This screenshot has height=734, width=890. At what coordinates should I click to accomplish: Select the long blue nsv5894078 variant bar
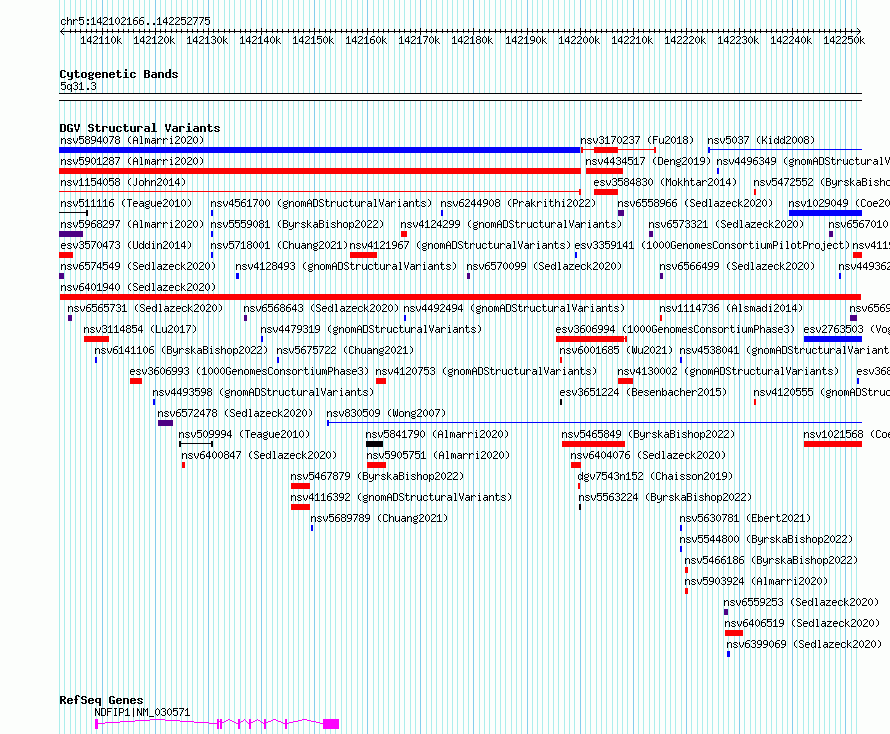[x=320, y=150]
